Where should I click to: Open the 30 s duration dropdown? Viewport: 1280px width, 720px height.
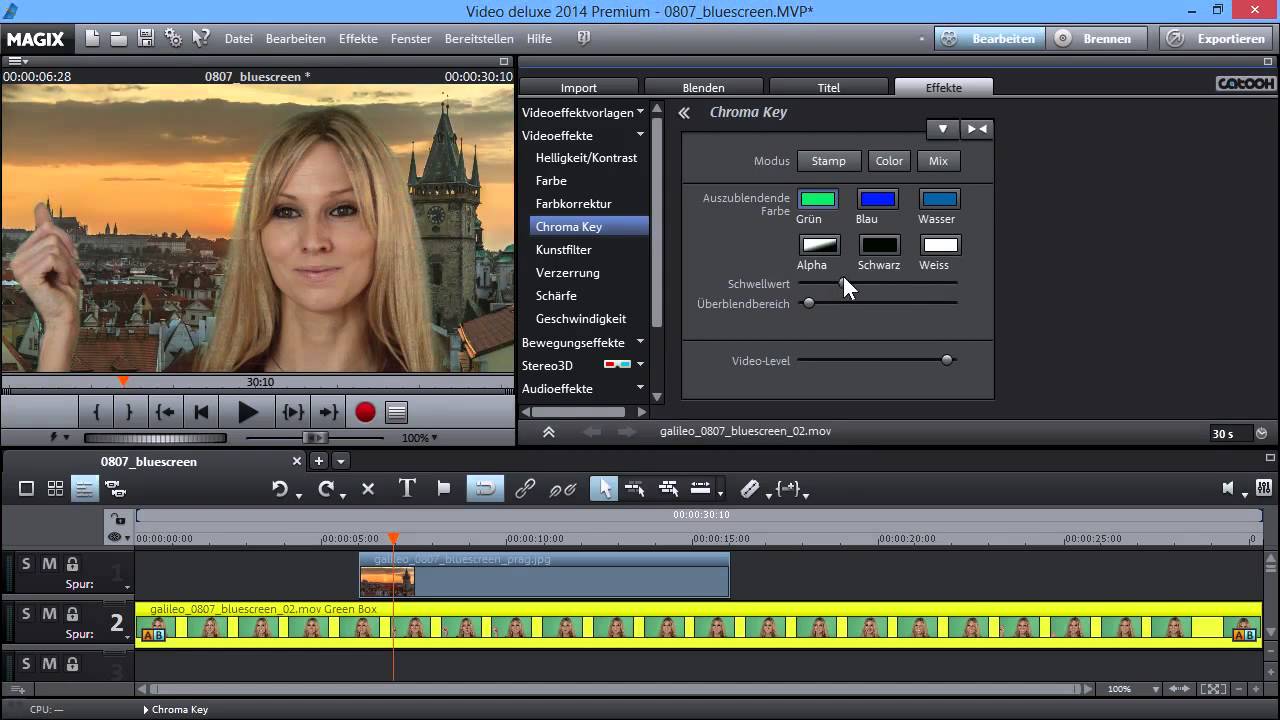(x=1261, y=433)
